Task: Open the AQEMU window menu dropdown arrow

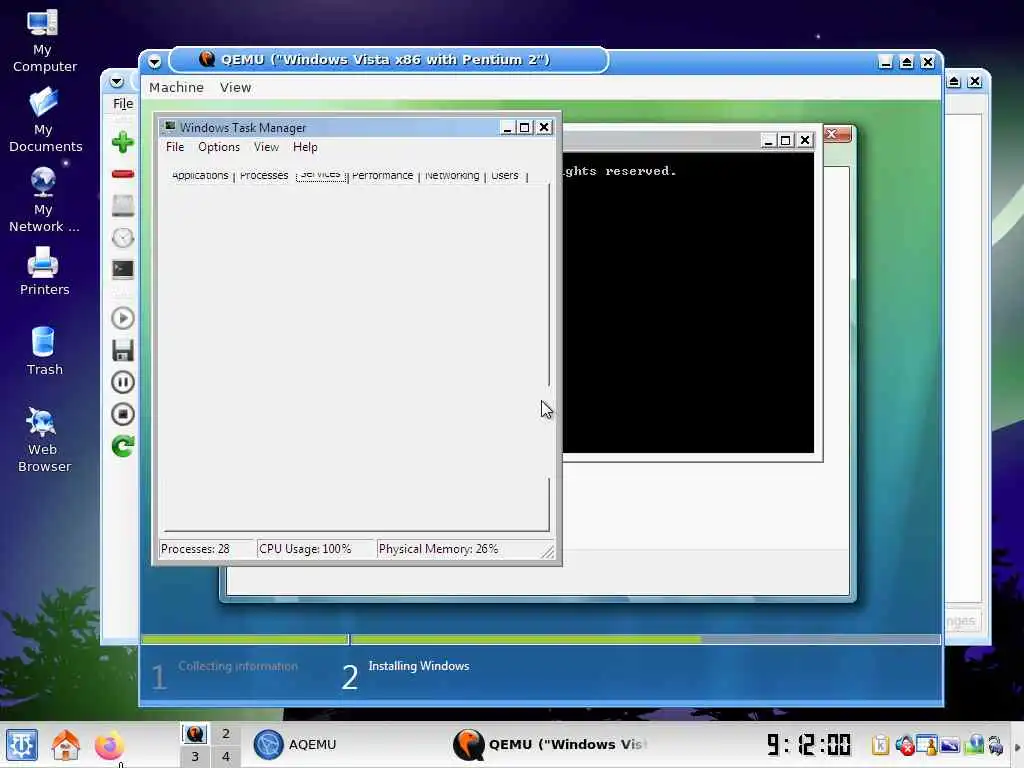Action: (116, 82)
